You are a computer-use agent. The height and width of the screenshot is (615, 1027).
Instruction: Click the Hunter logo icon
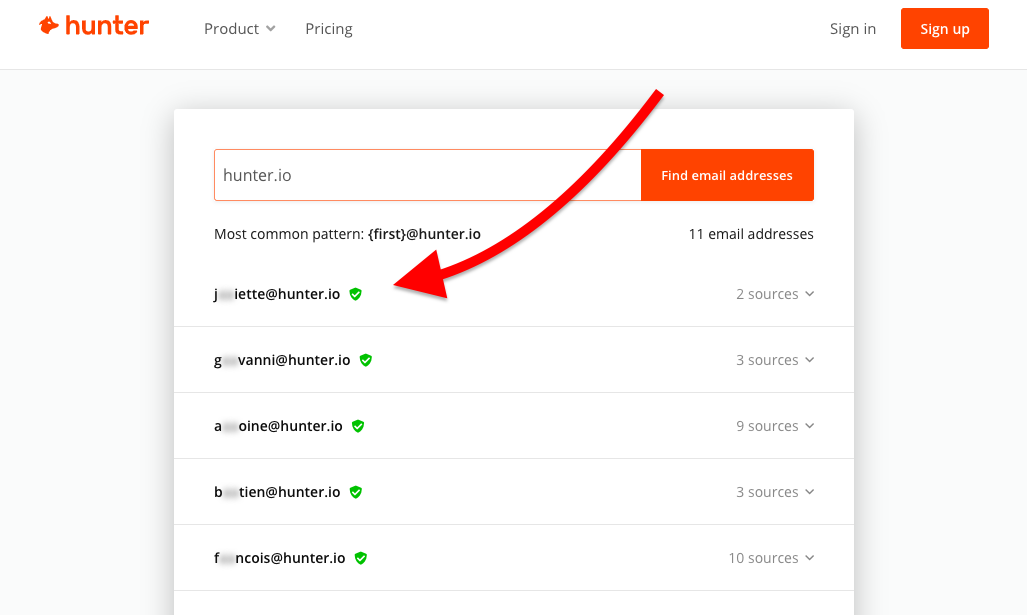pos(48,26)
